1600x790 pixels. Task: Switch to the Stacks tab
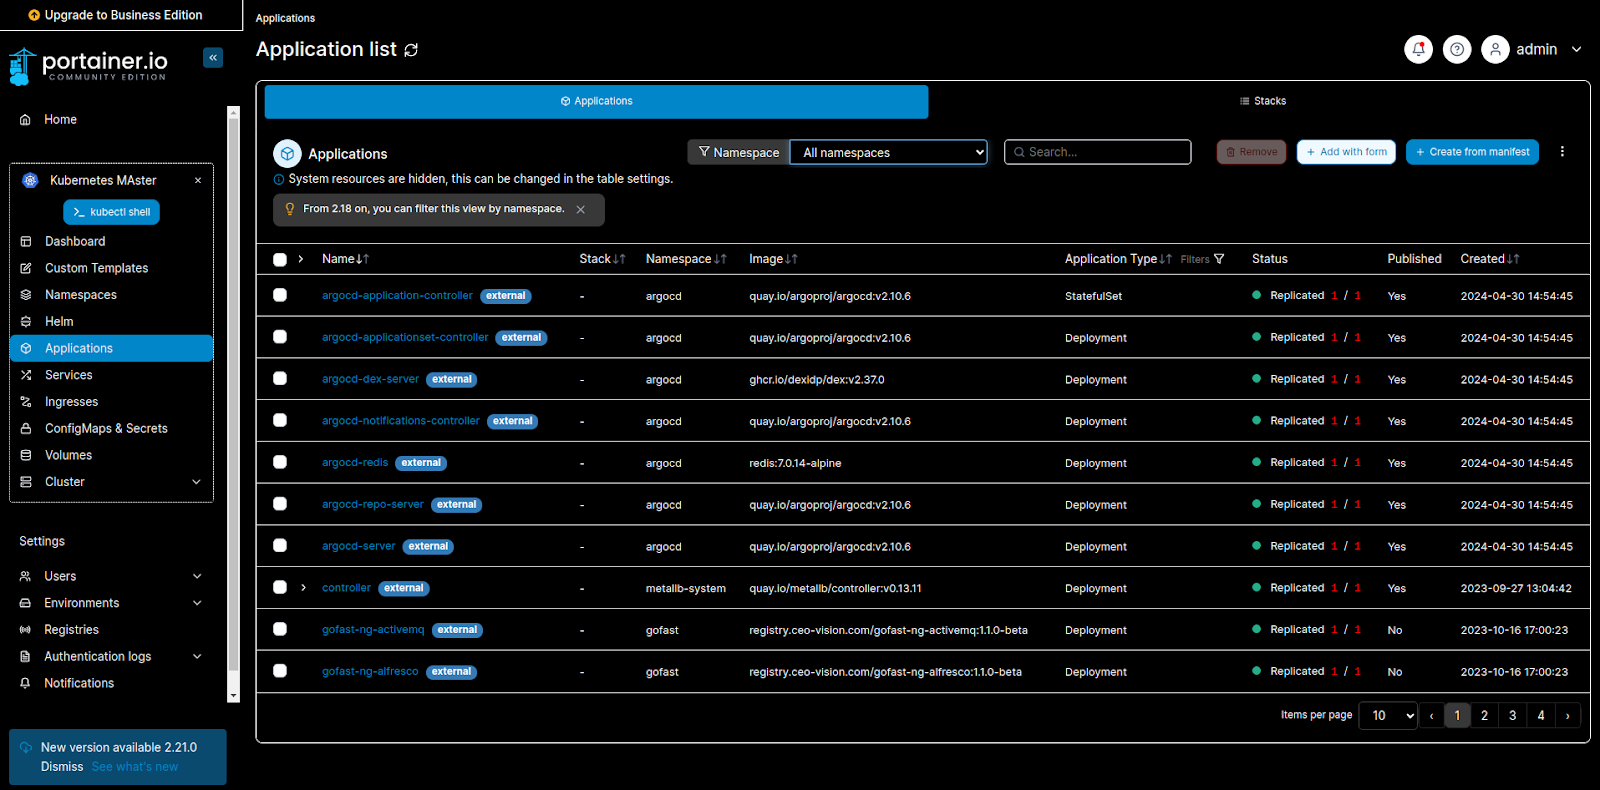[1262, 101]
